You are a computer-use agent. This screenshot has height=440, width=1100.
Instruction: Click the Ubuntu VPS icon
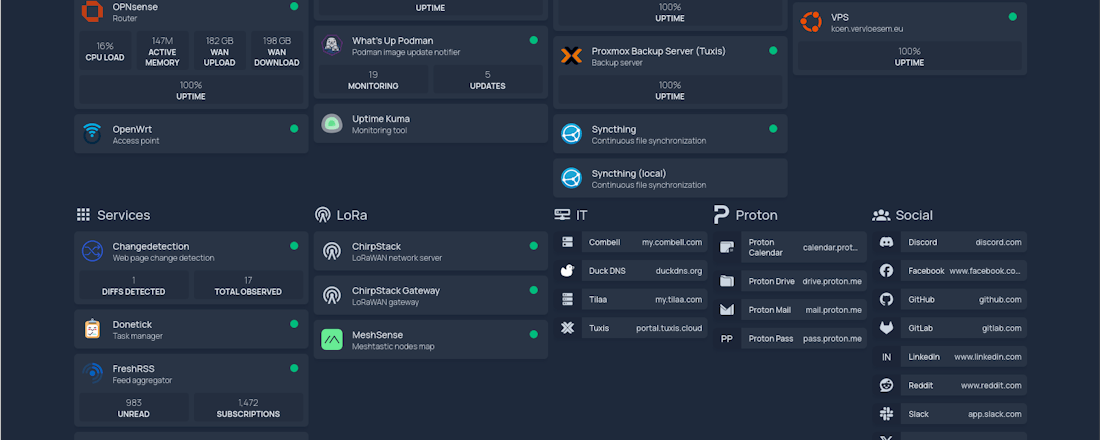pos(812,22)
